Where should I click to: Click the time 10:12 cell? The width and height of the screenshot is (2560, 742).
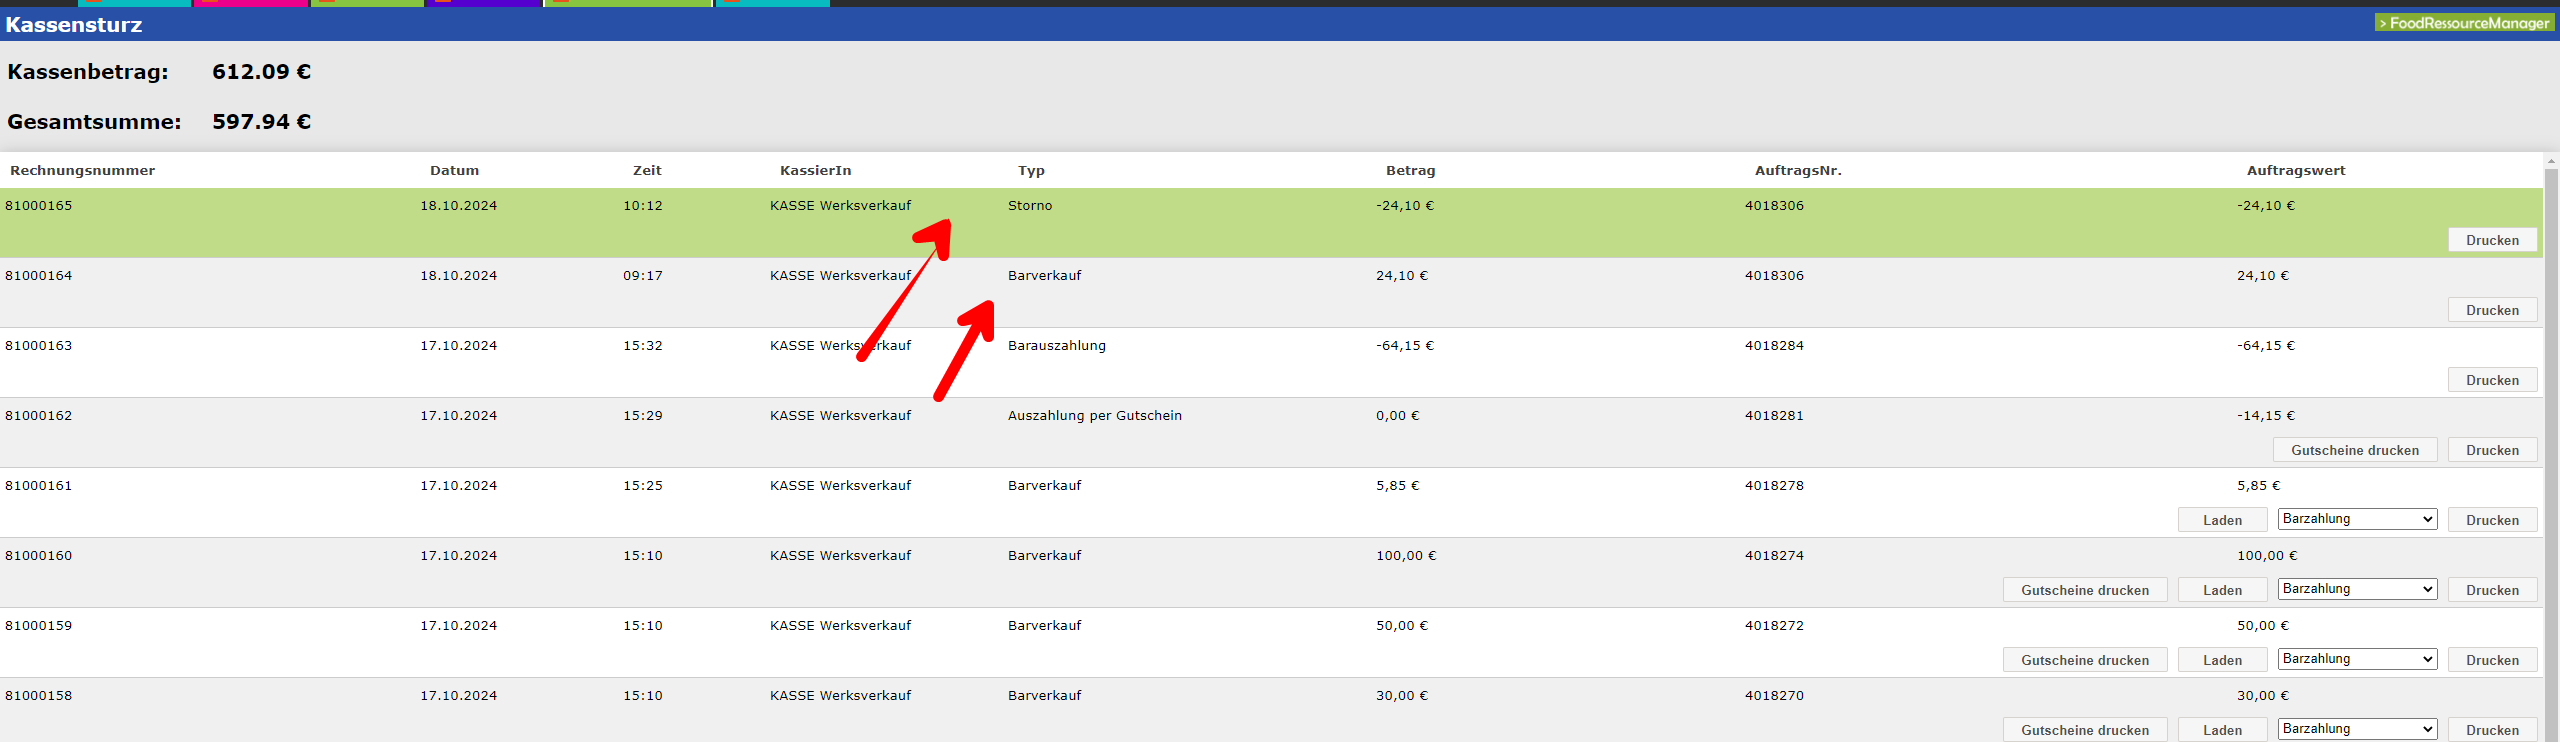[x=643, y=205]
